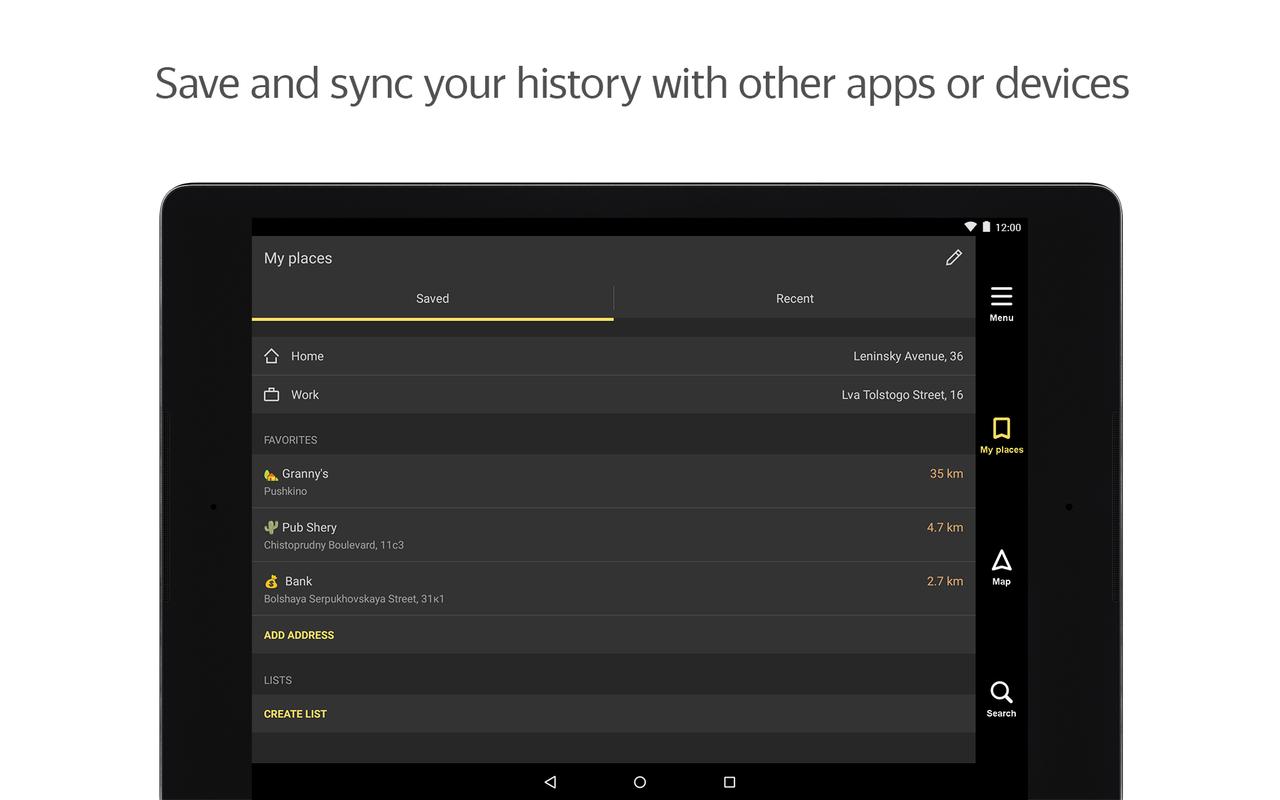Screen dimensions: 1280x800
Task: Open the Bank favorite name
Action: [299, 581]
